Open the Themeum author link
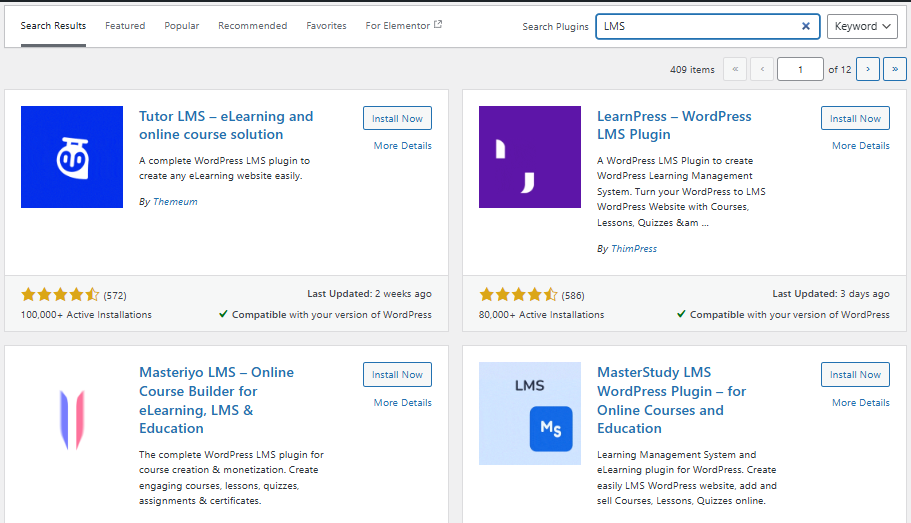 click(175, 202)
